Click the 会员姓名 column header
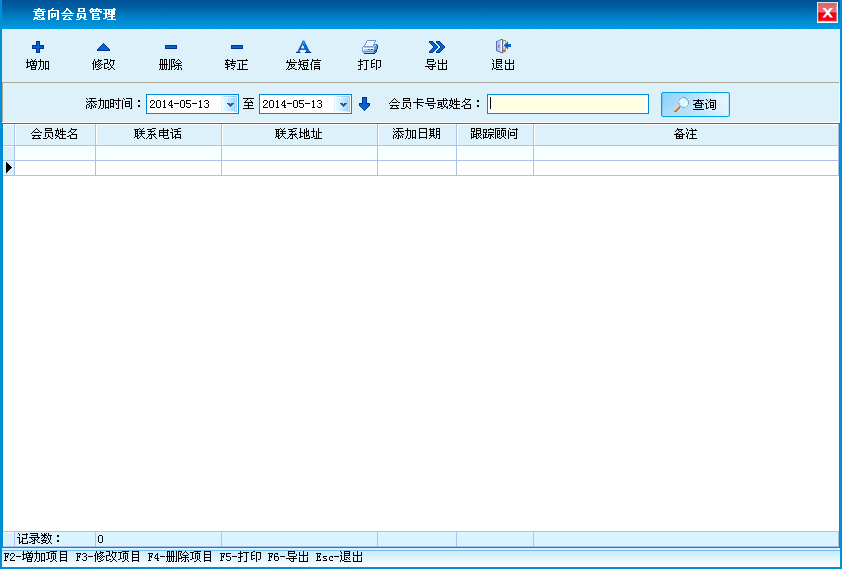This screenshot has width=842, height=569. tap(55, 134)
